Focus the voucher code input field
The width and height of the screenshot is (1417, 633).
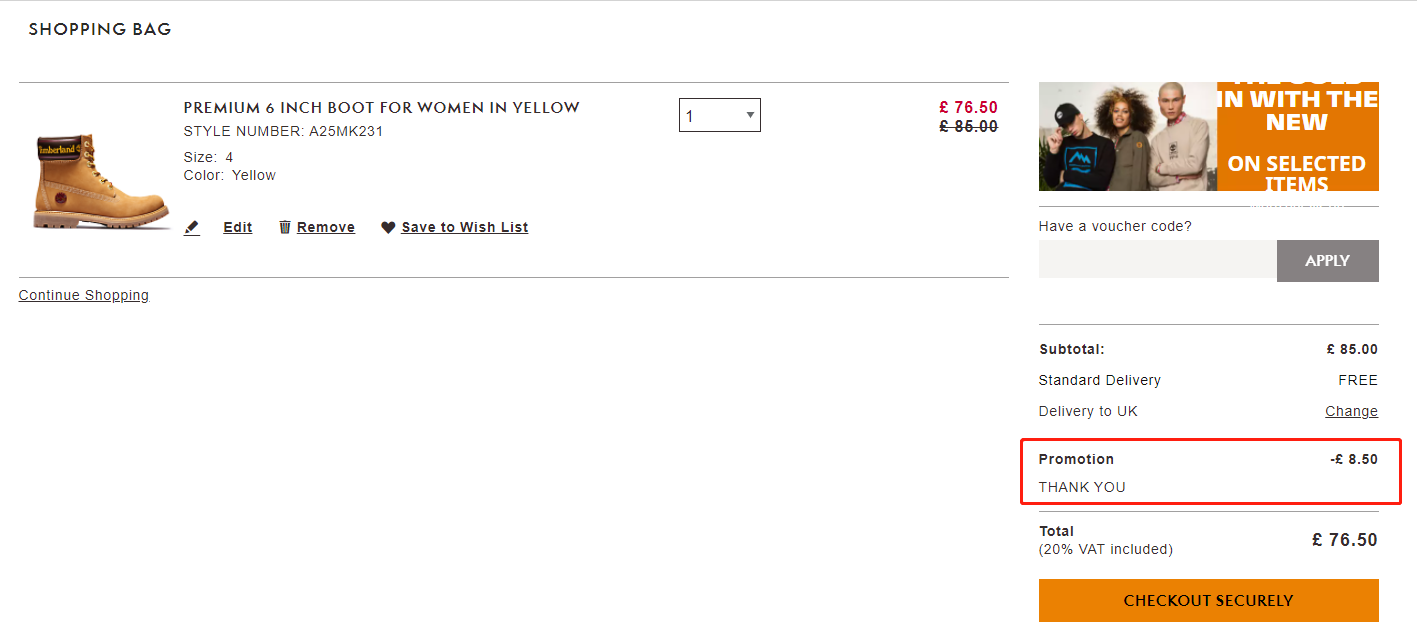click(x=1158, y=260)
